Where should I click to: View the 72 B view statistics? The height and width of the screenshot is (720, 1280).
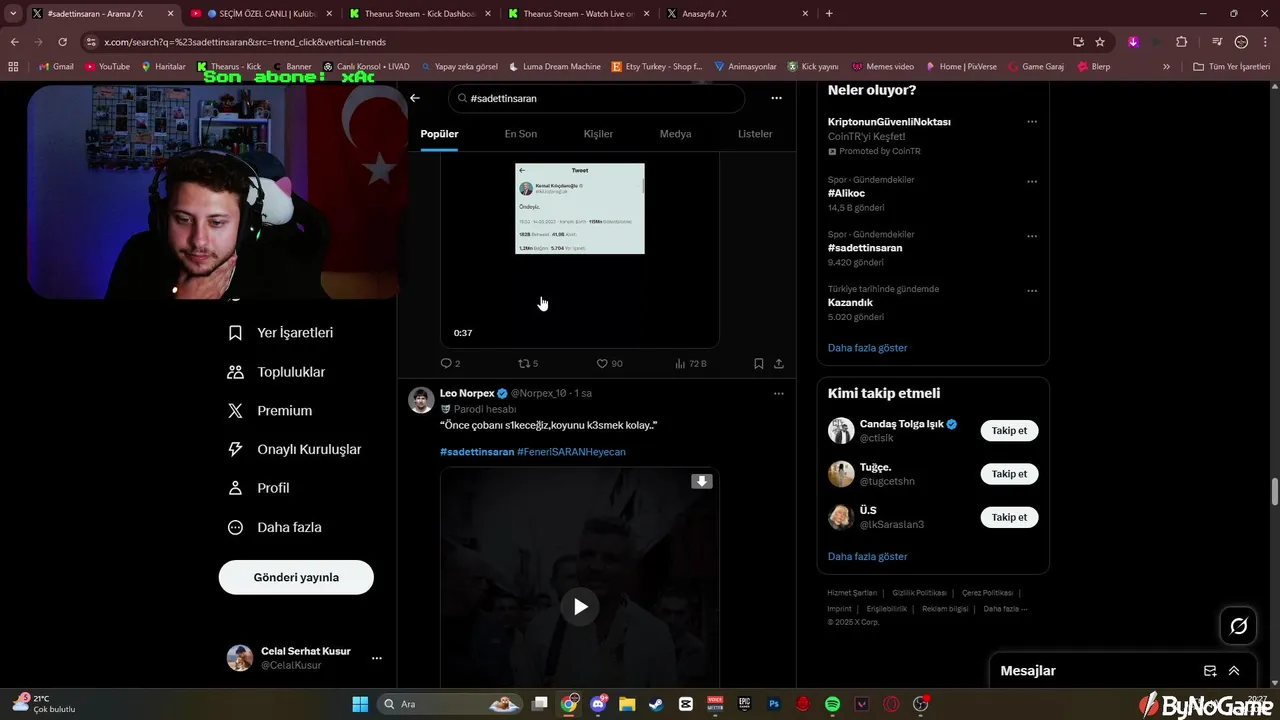pos(691,364)
